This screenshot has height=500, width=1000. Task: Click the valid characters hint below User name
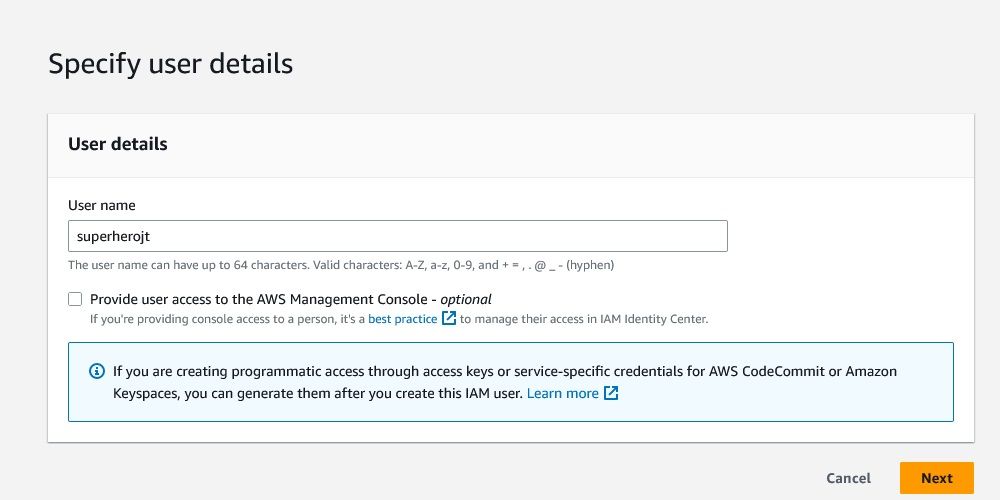340,265
